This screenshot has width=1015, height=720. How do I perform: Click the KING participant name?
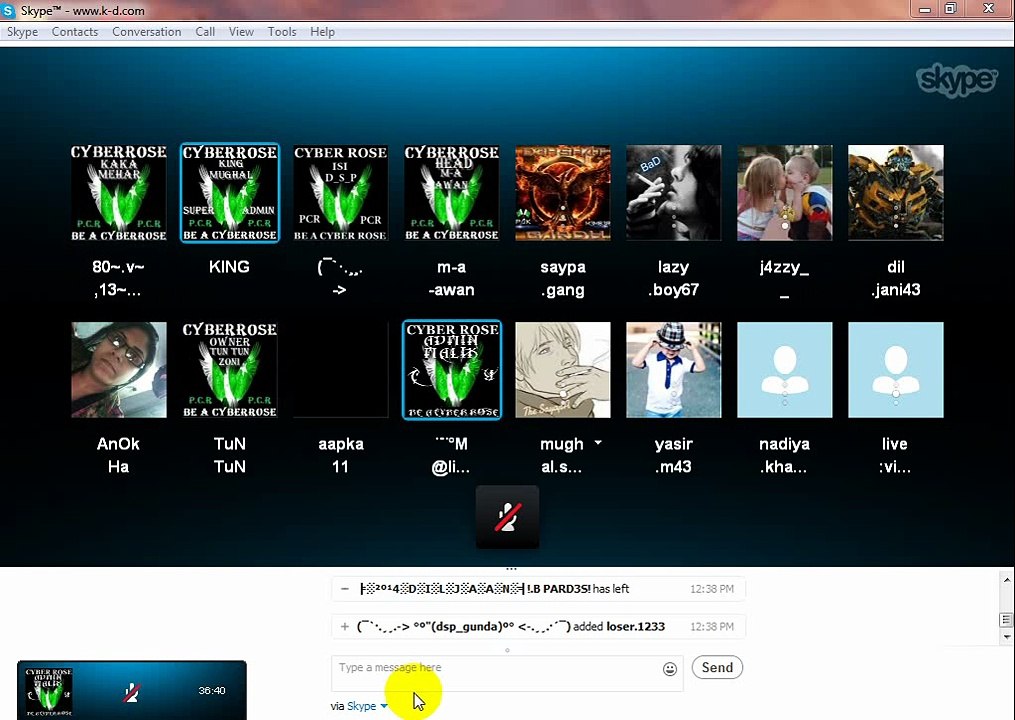click(229, 267)
